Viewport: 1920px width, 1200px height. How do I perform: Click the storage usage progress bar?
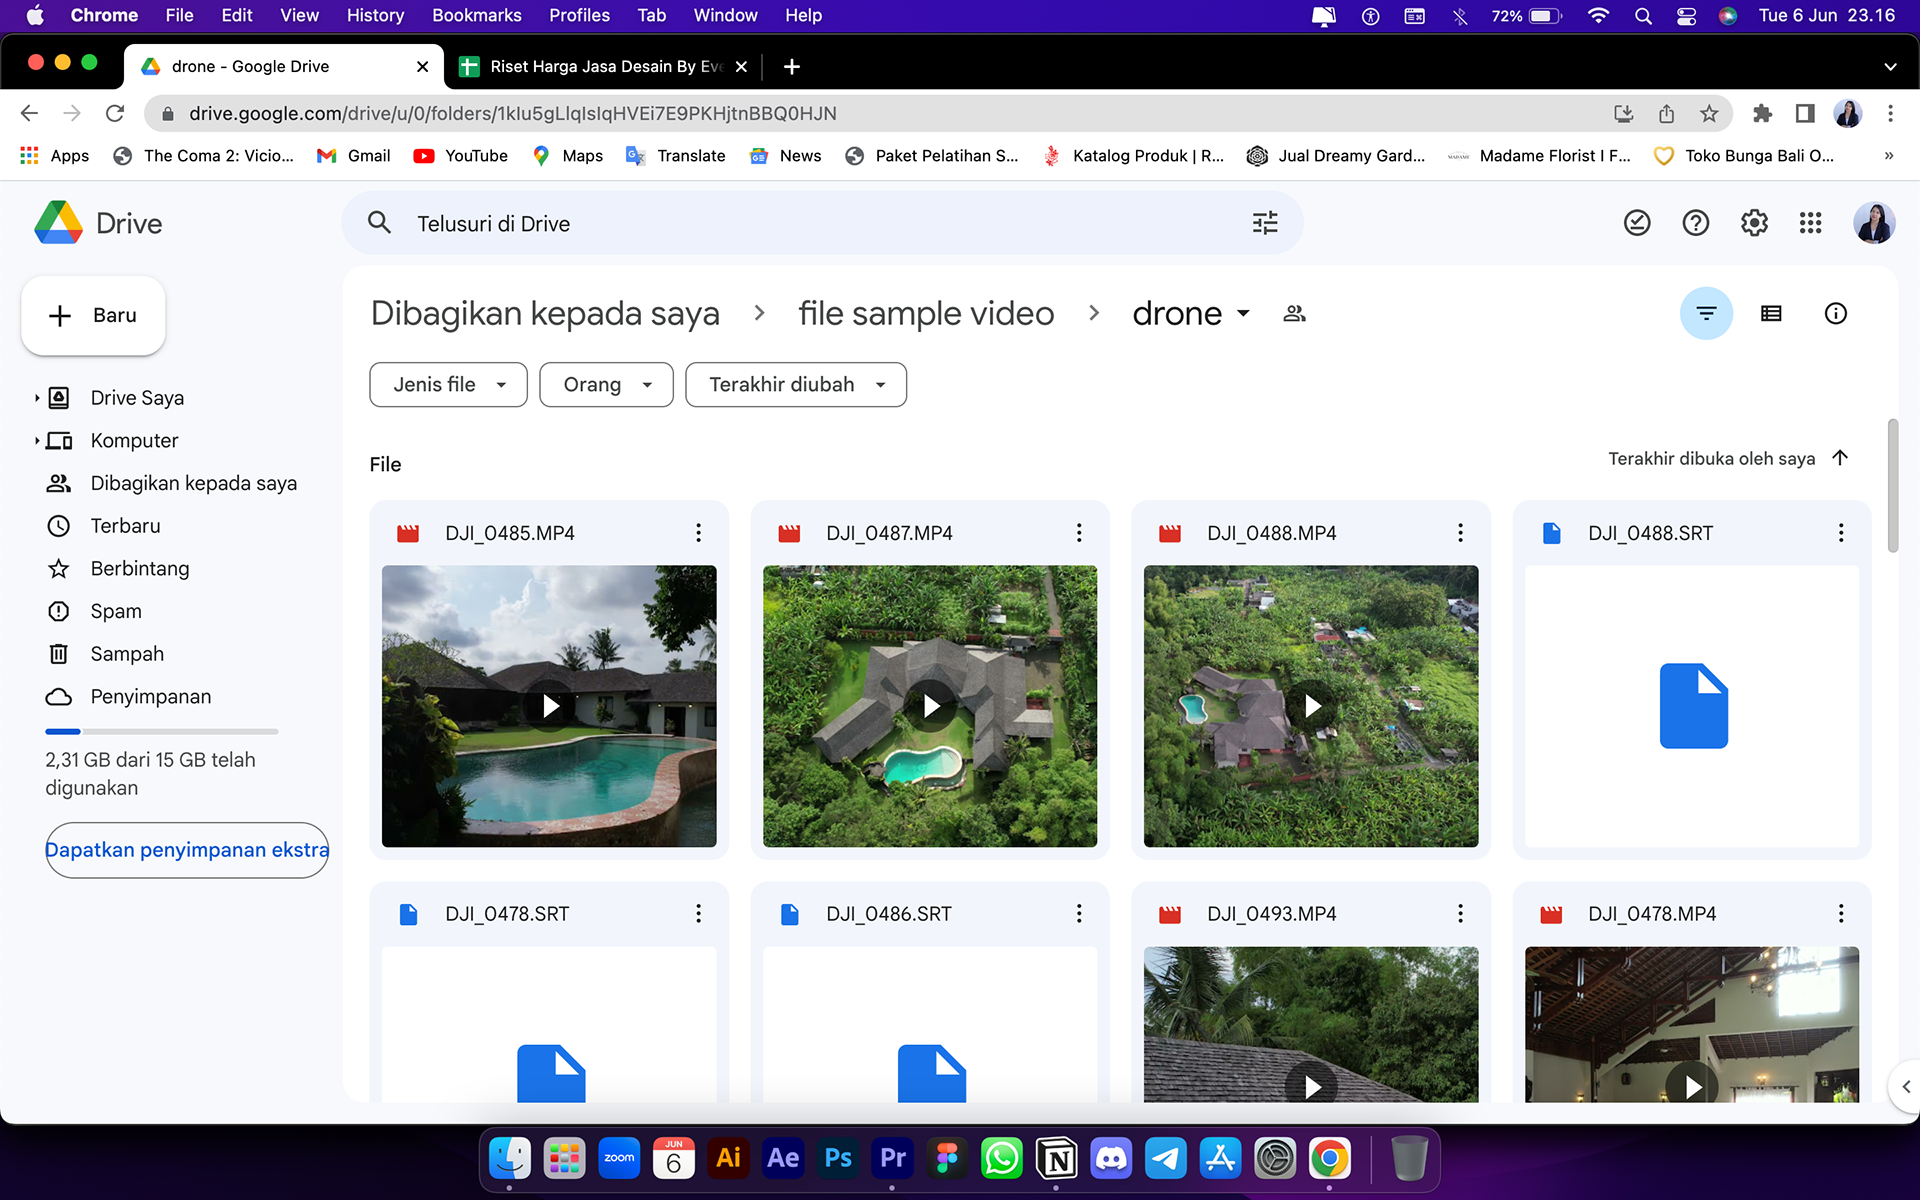tap(161, 732)
